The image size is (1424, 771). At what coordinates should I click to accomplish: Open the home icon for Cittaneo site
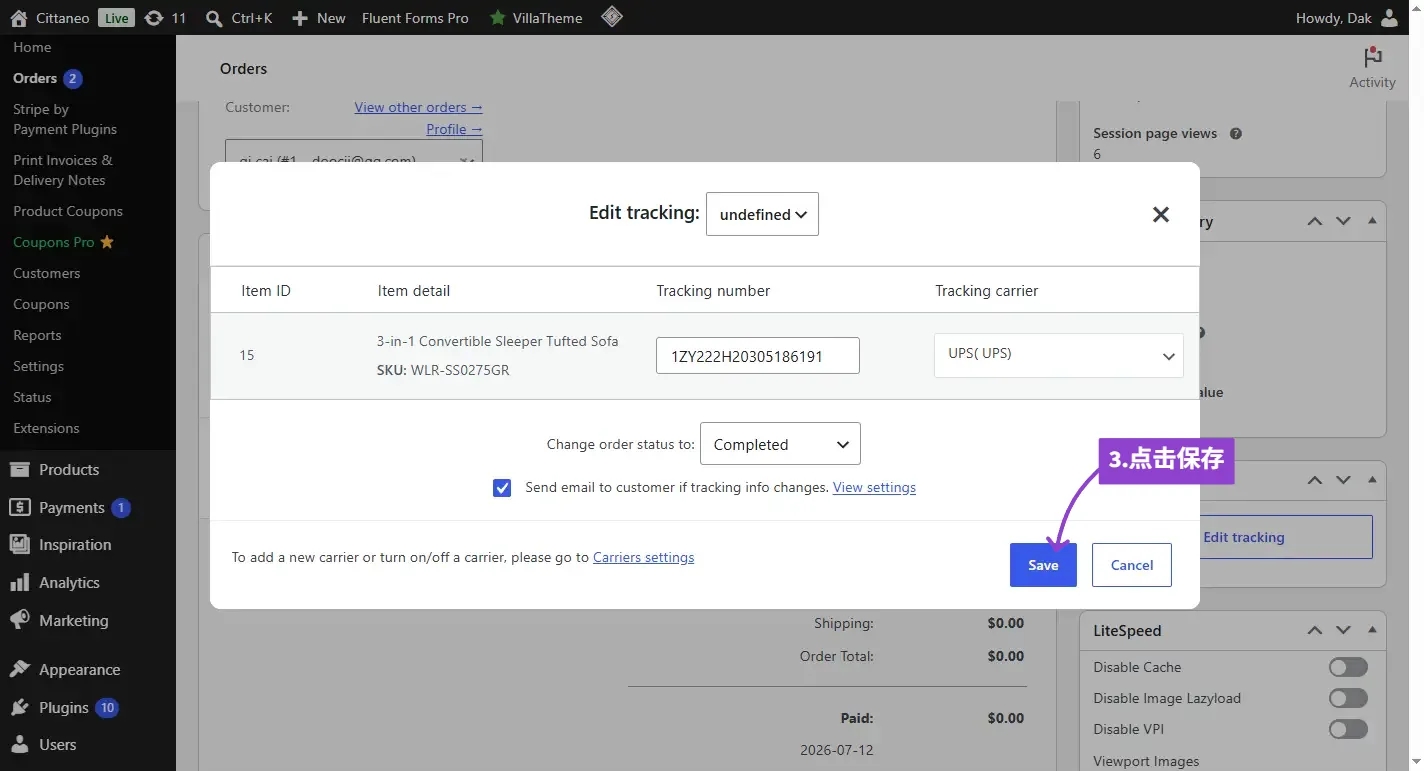pyautogui.click(x=19, y=18)
